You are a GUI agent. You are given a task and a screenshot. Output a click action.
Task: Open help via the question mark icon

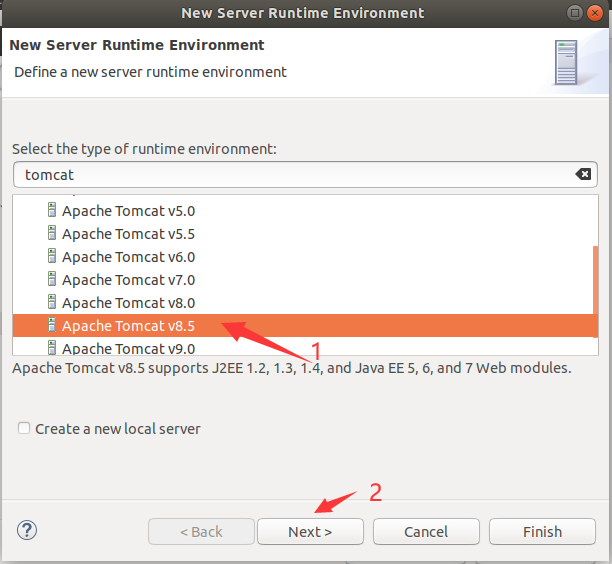coord(27,530)
